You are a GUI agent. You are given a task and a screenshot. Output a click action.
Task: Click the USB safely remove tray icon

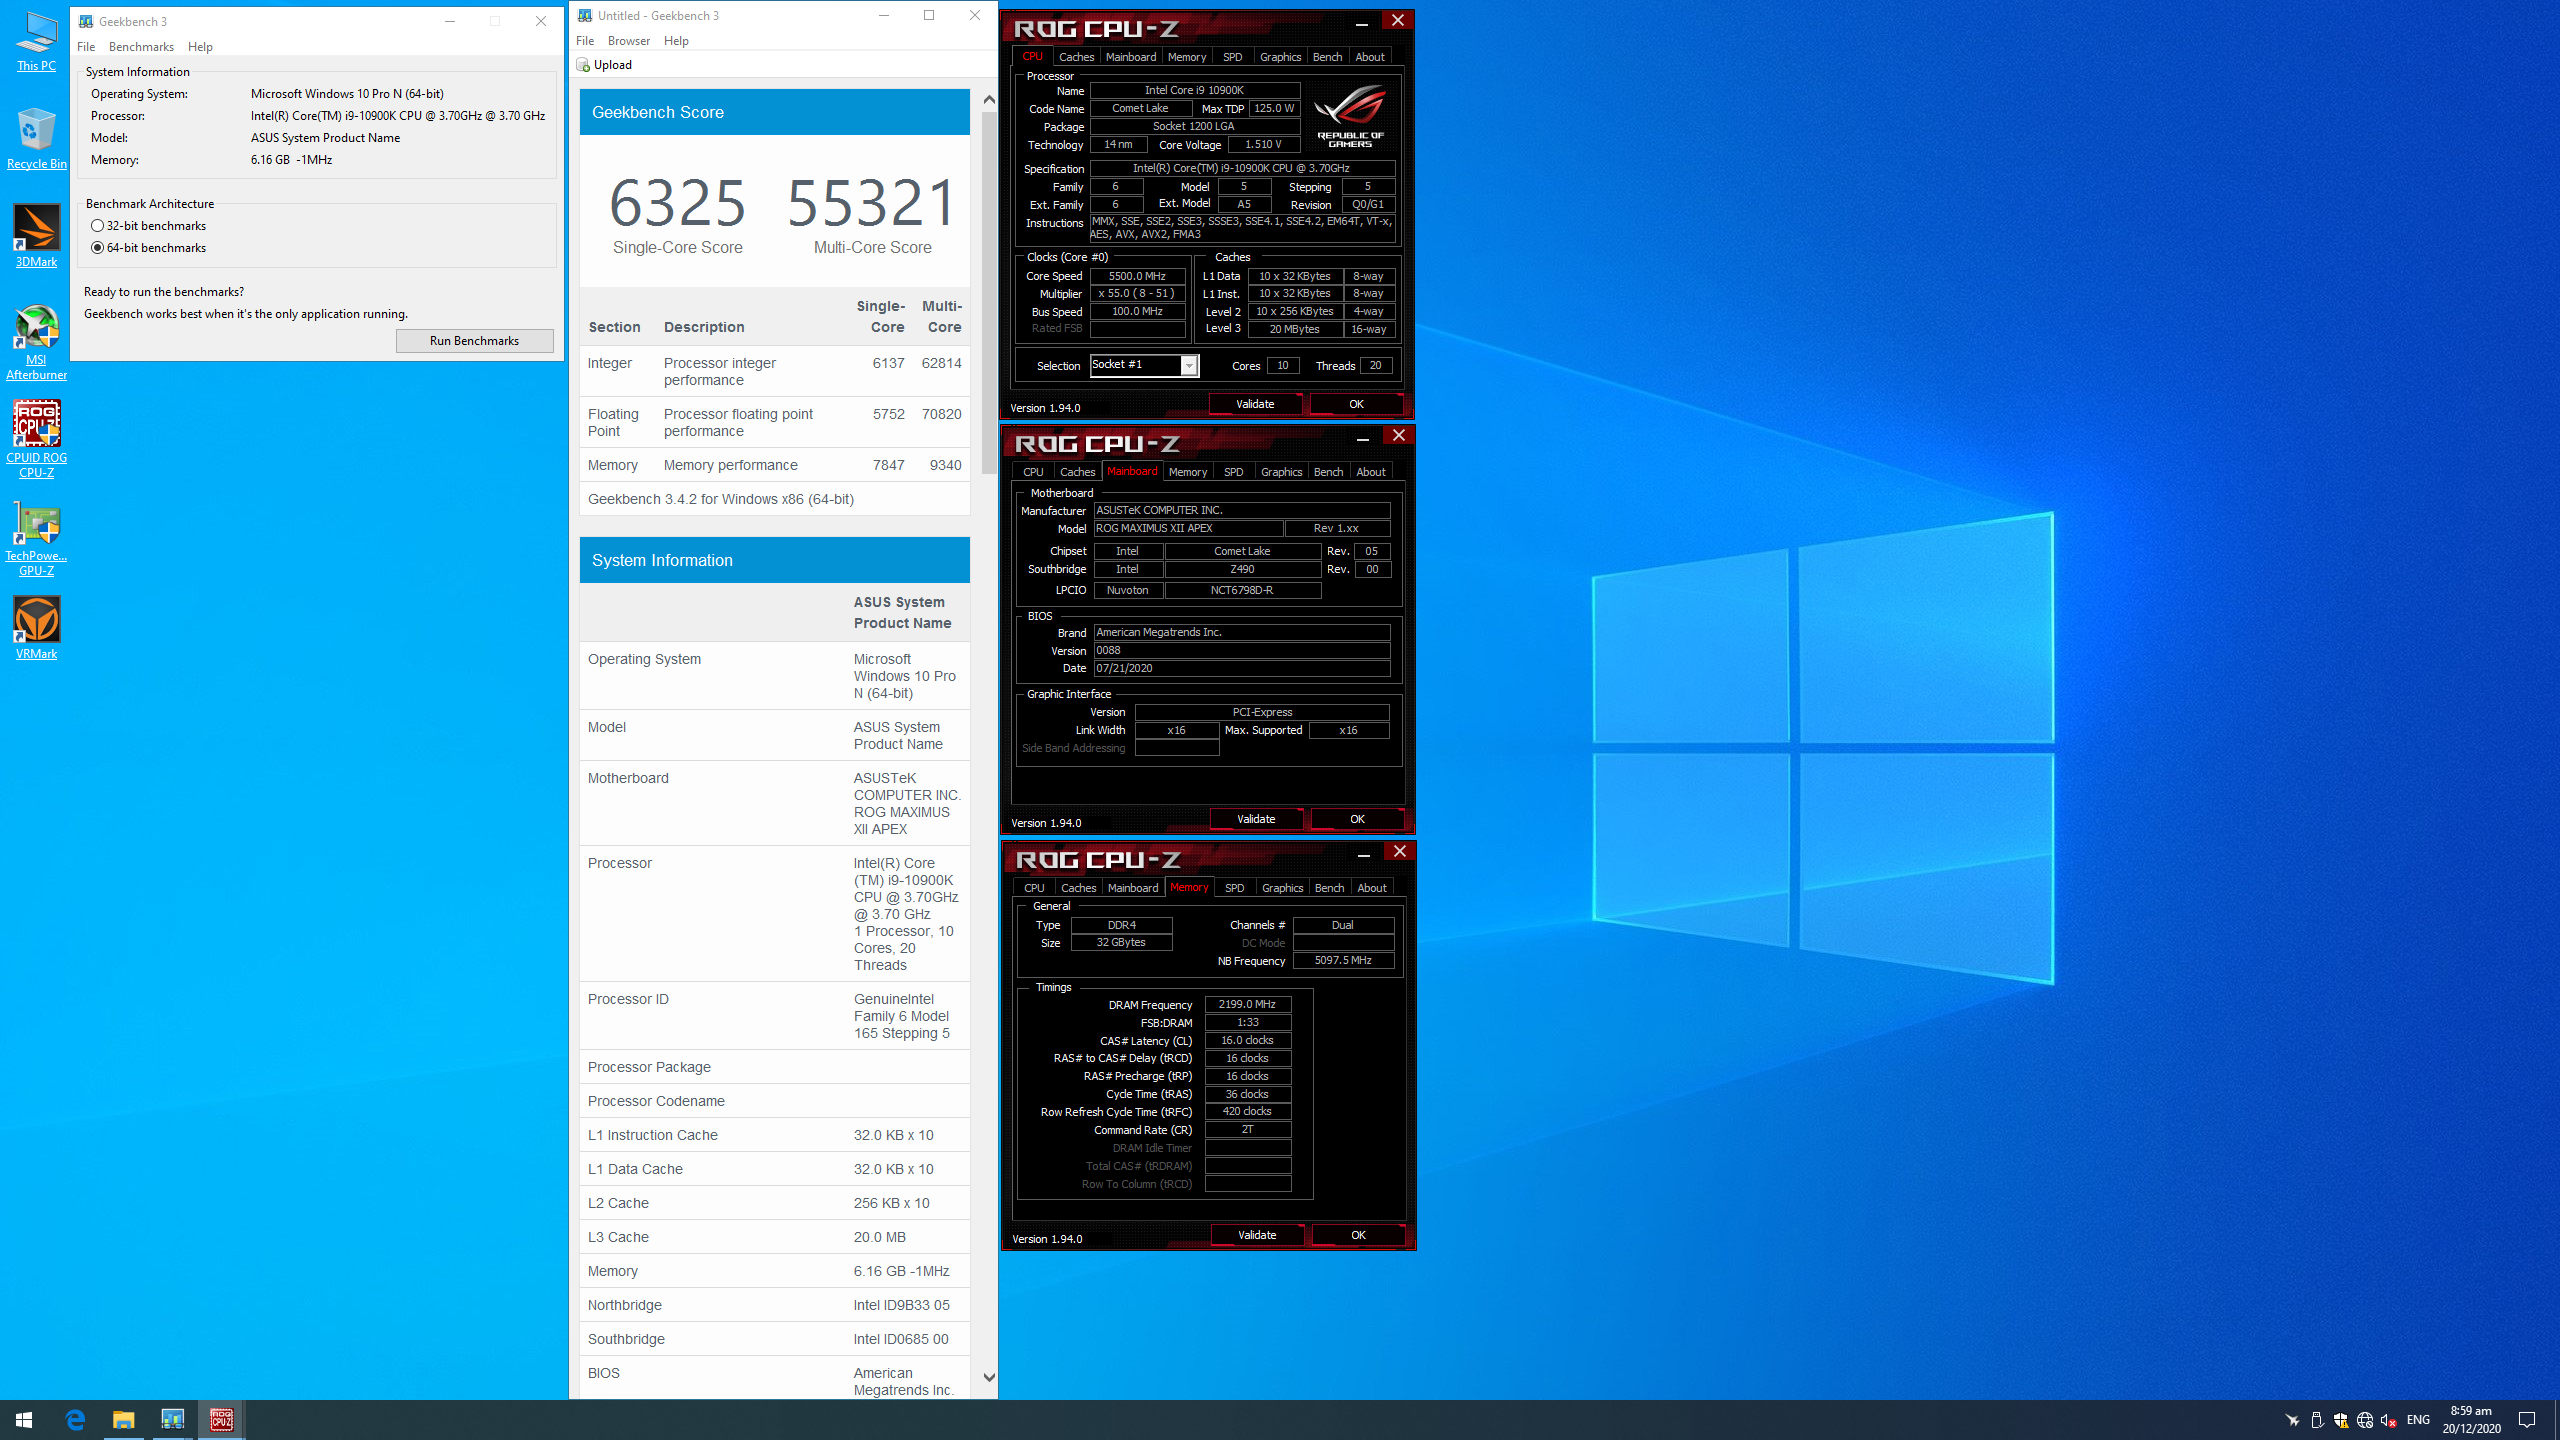2317,1420
